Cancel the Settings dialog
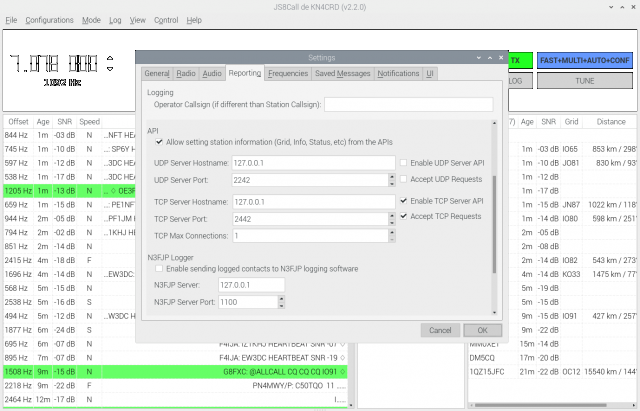 pyautogui.click(x=440, y=330)
